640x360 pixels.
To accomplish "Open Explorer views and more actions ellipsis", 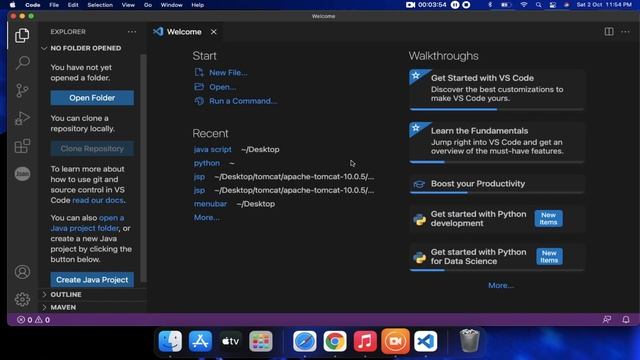I will click(132, 32).
